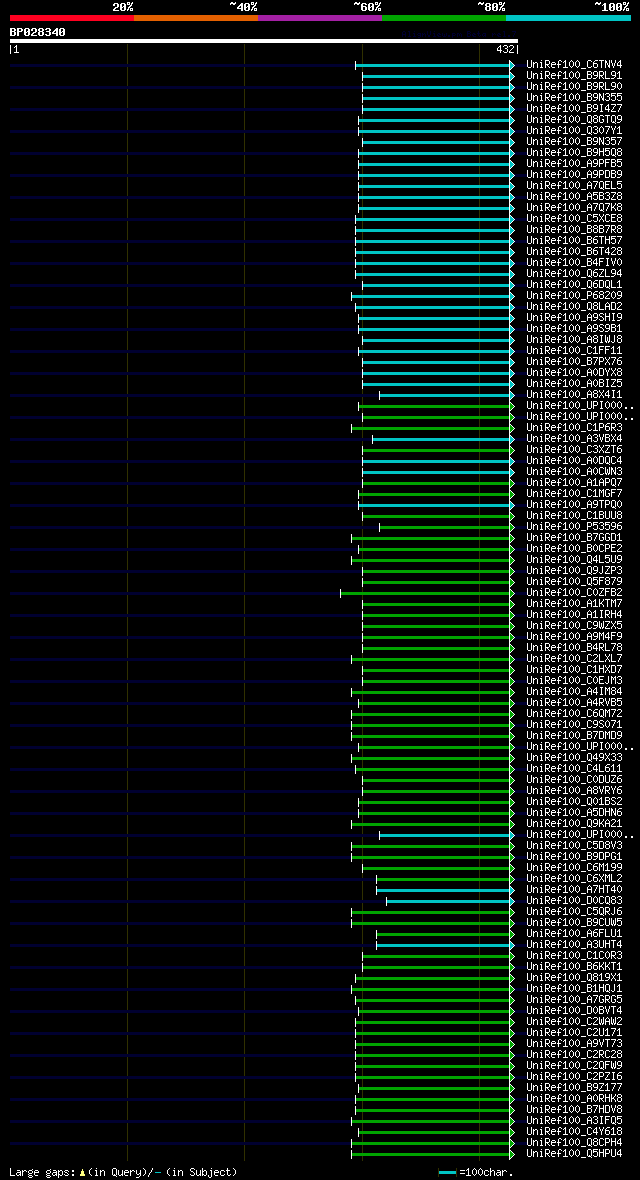The height and width of the screenshot is (1180, 640).
Task: Click the UniRef100_B7PX76 label
Action: point(574,362)
